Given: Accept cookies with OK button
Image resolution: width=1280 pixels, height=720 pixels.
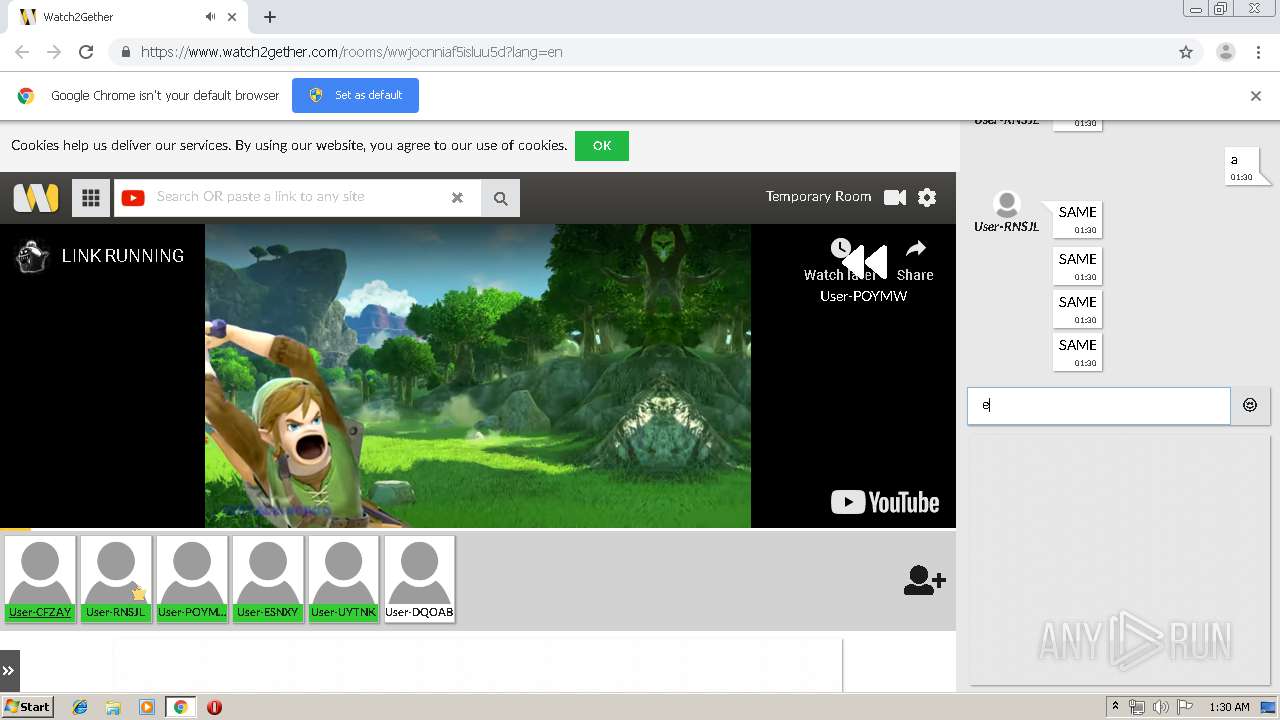Looking at the screenshot, I should [x=602, y=146].
